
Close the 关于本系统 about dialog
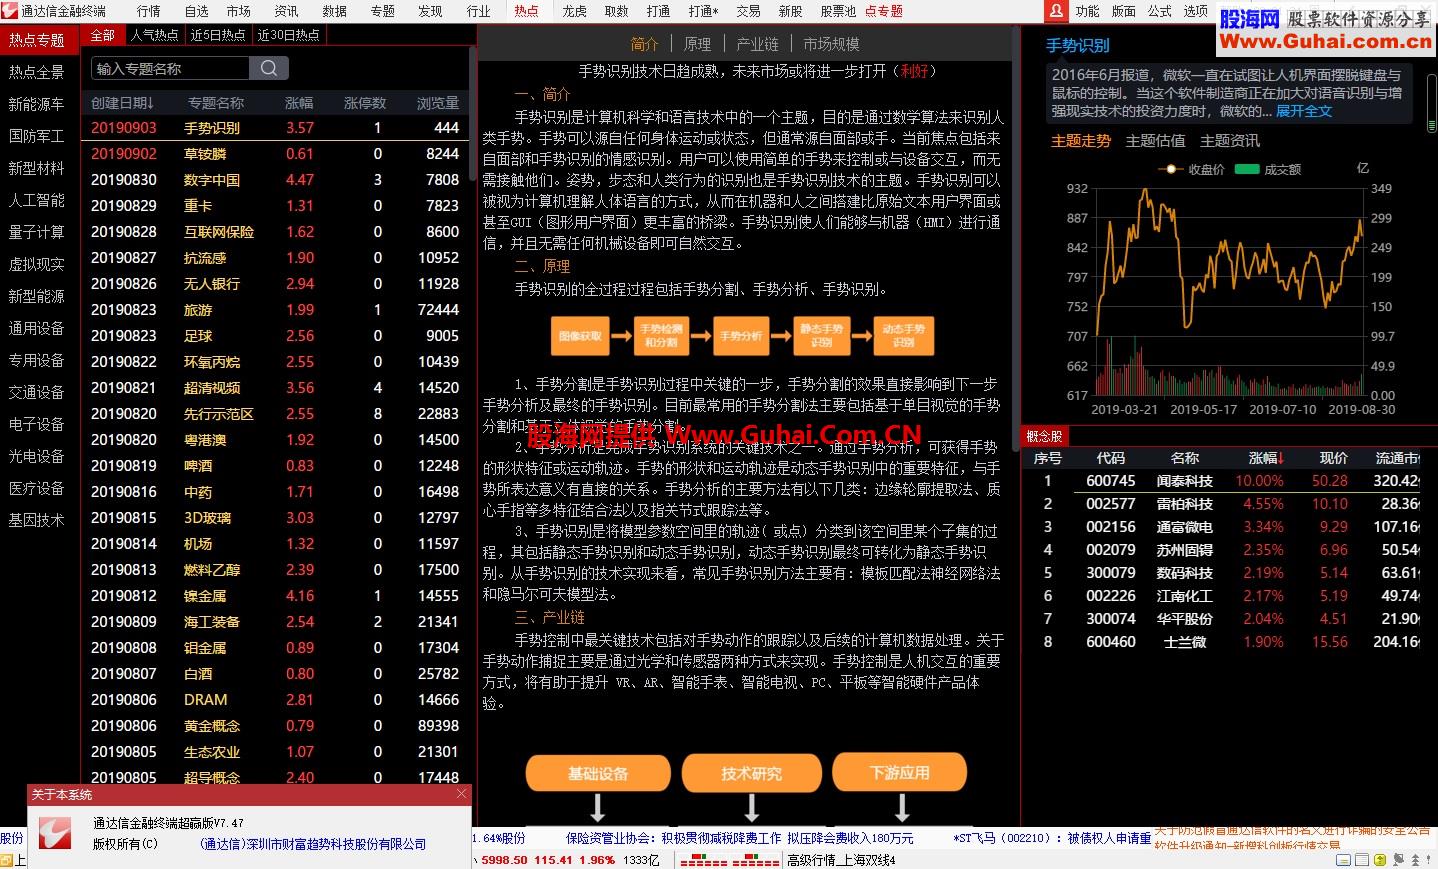pyautogui.click(x=461, y=794)
